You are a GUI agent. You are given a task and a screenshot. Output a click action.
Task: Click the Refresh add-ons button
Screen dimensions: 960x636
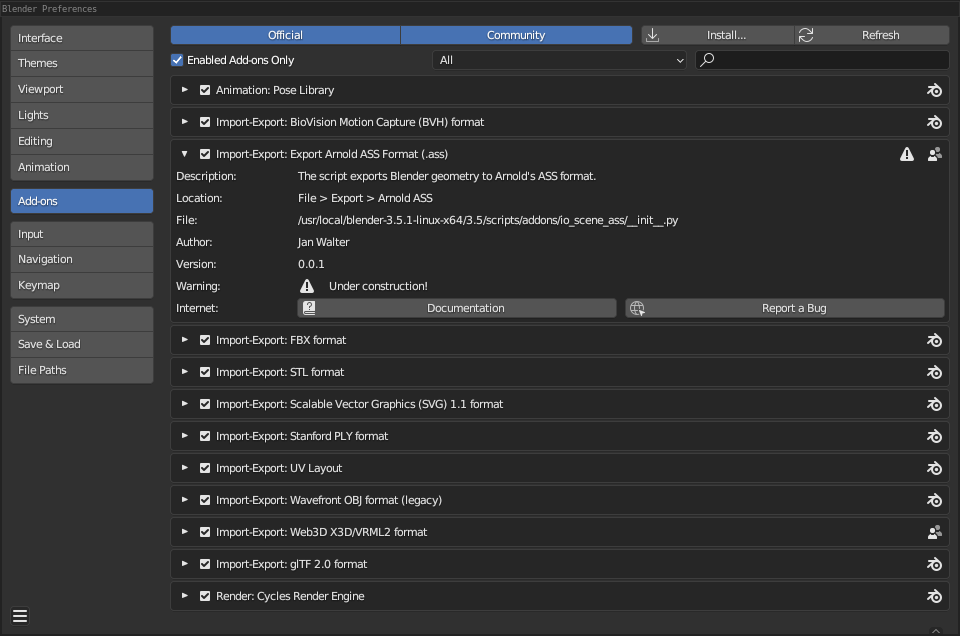[872, 35]
